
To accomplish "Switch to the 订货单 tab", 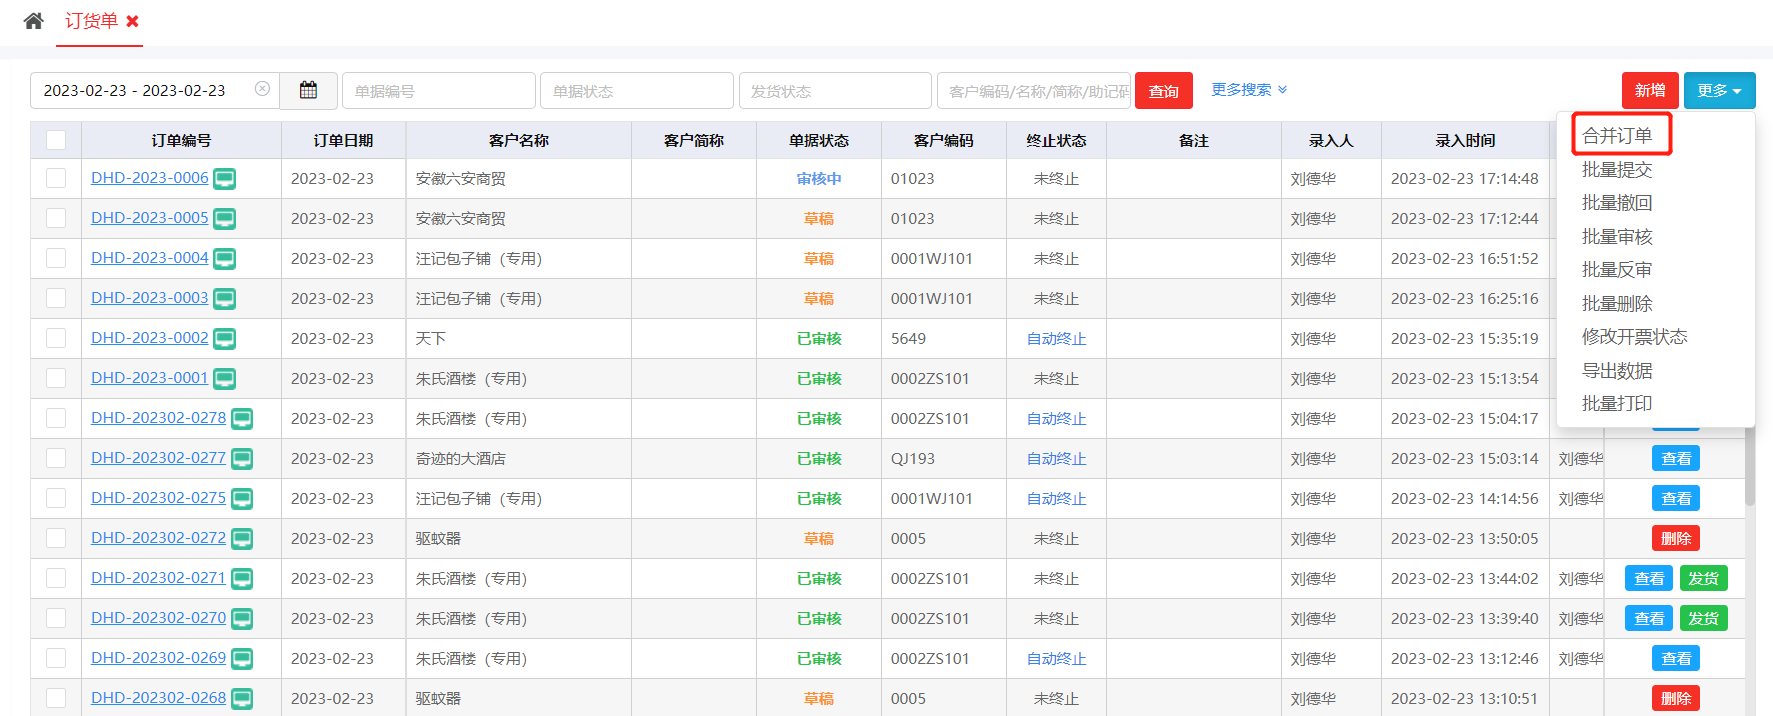I will pos(91,21).
